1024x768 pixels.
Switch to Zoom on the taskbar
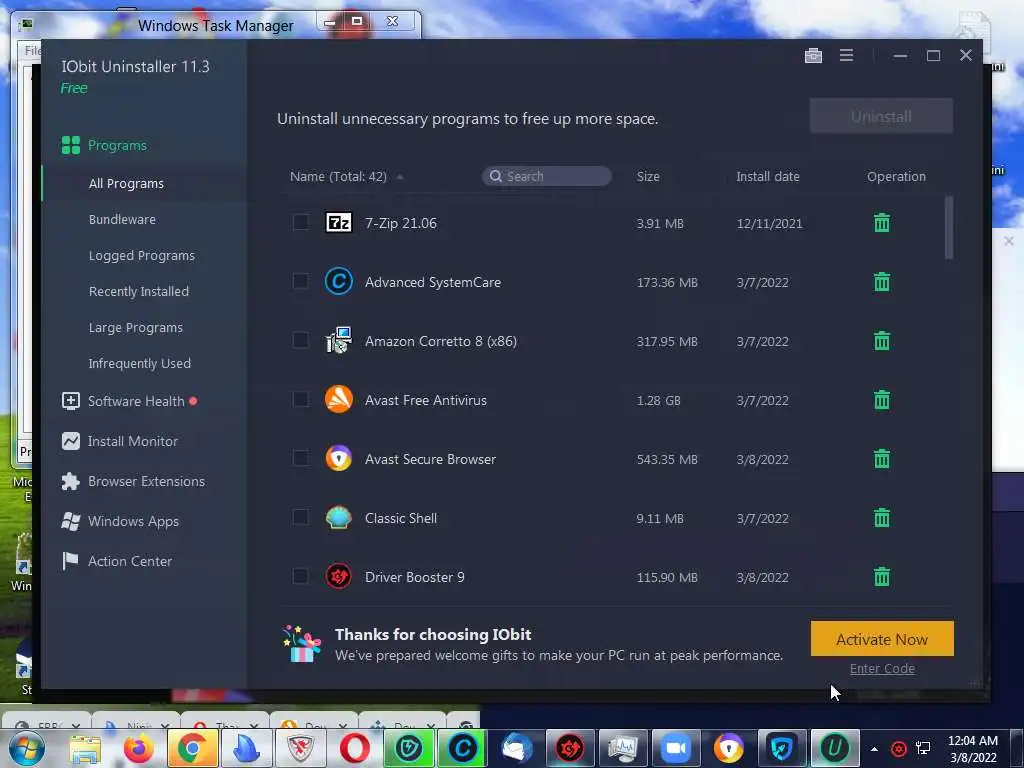point(675,748)
